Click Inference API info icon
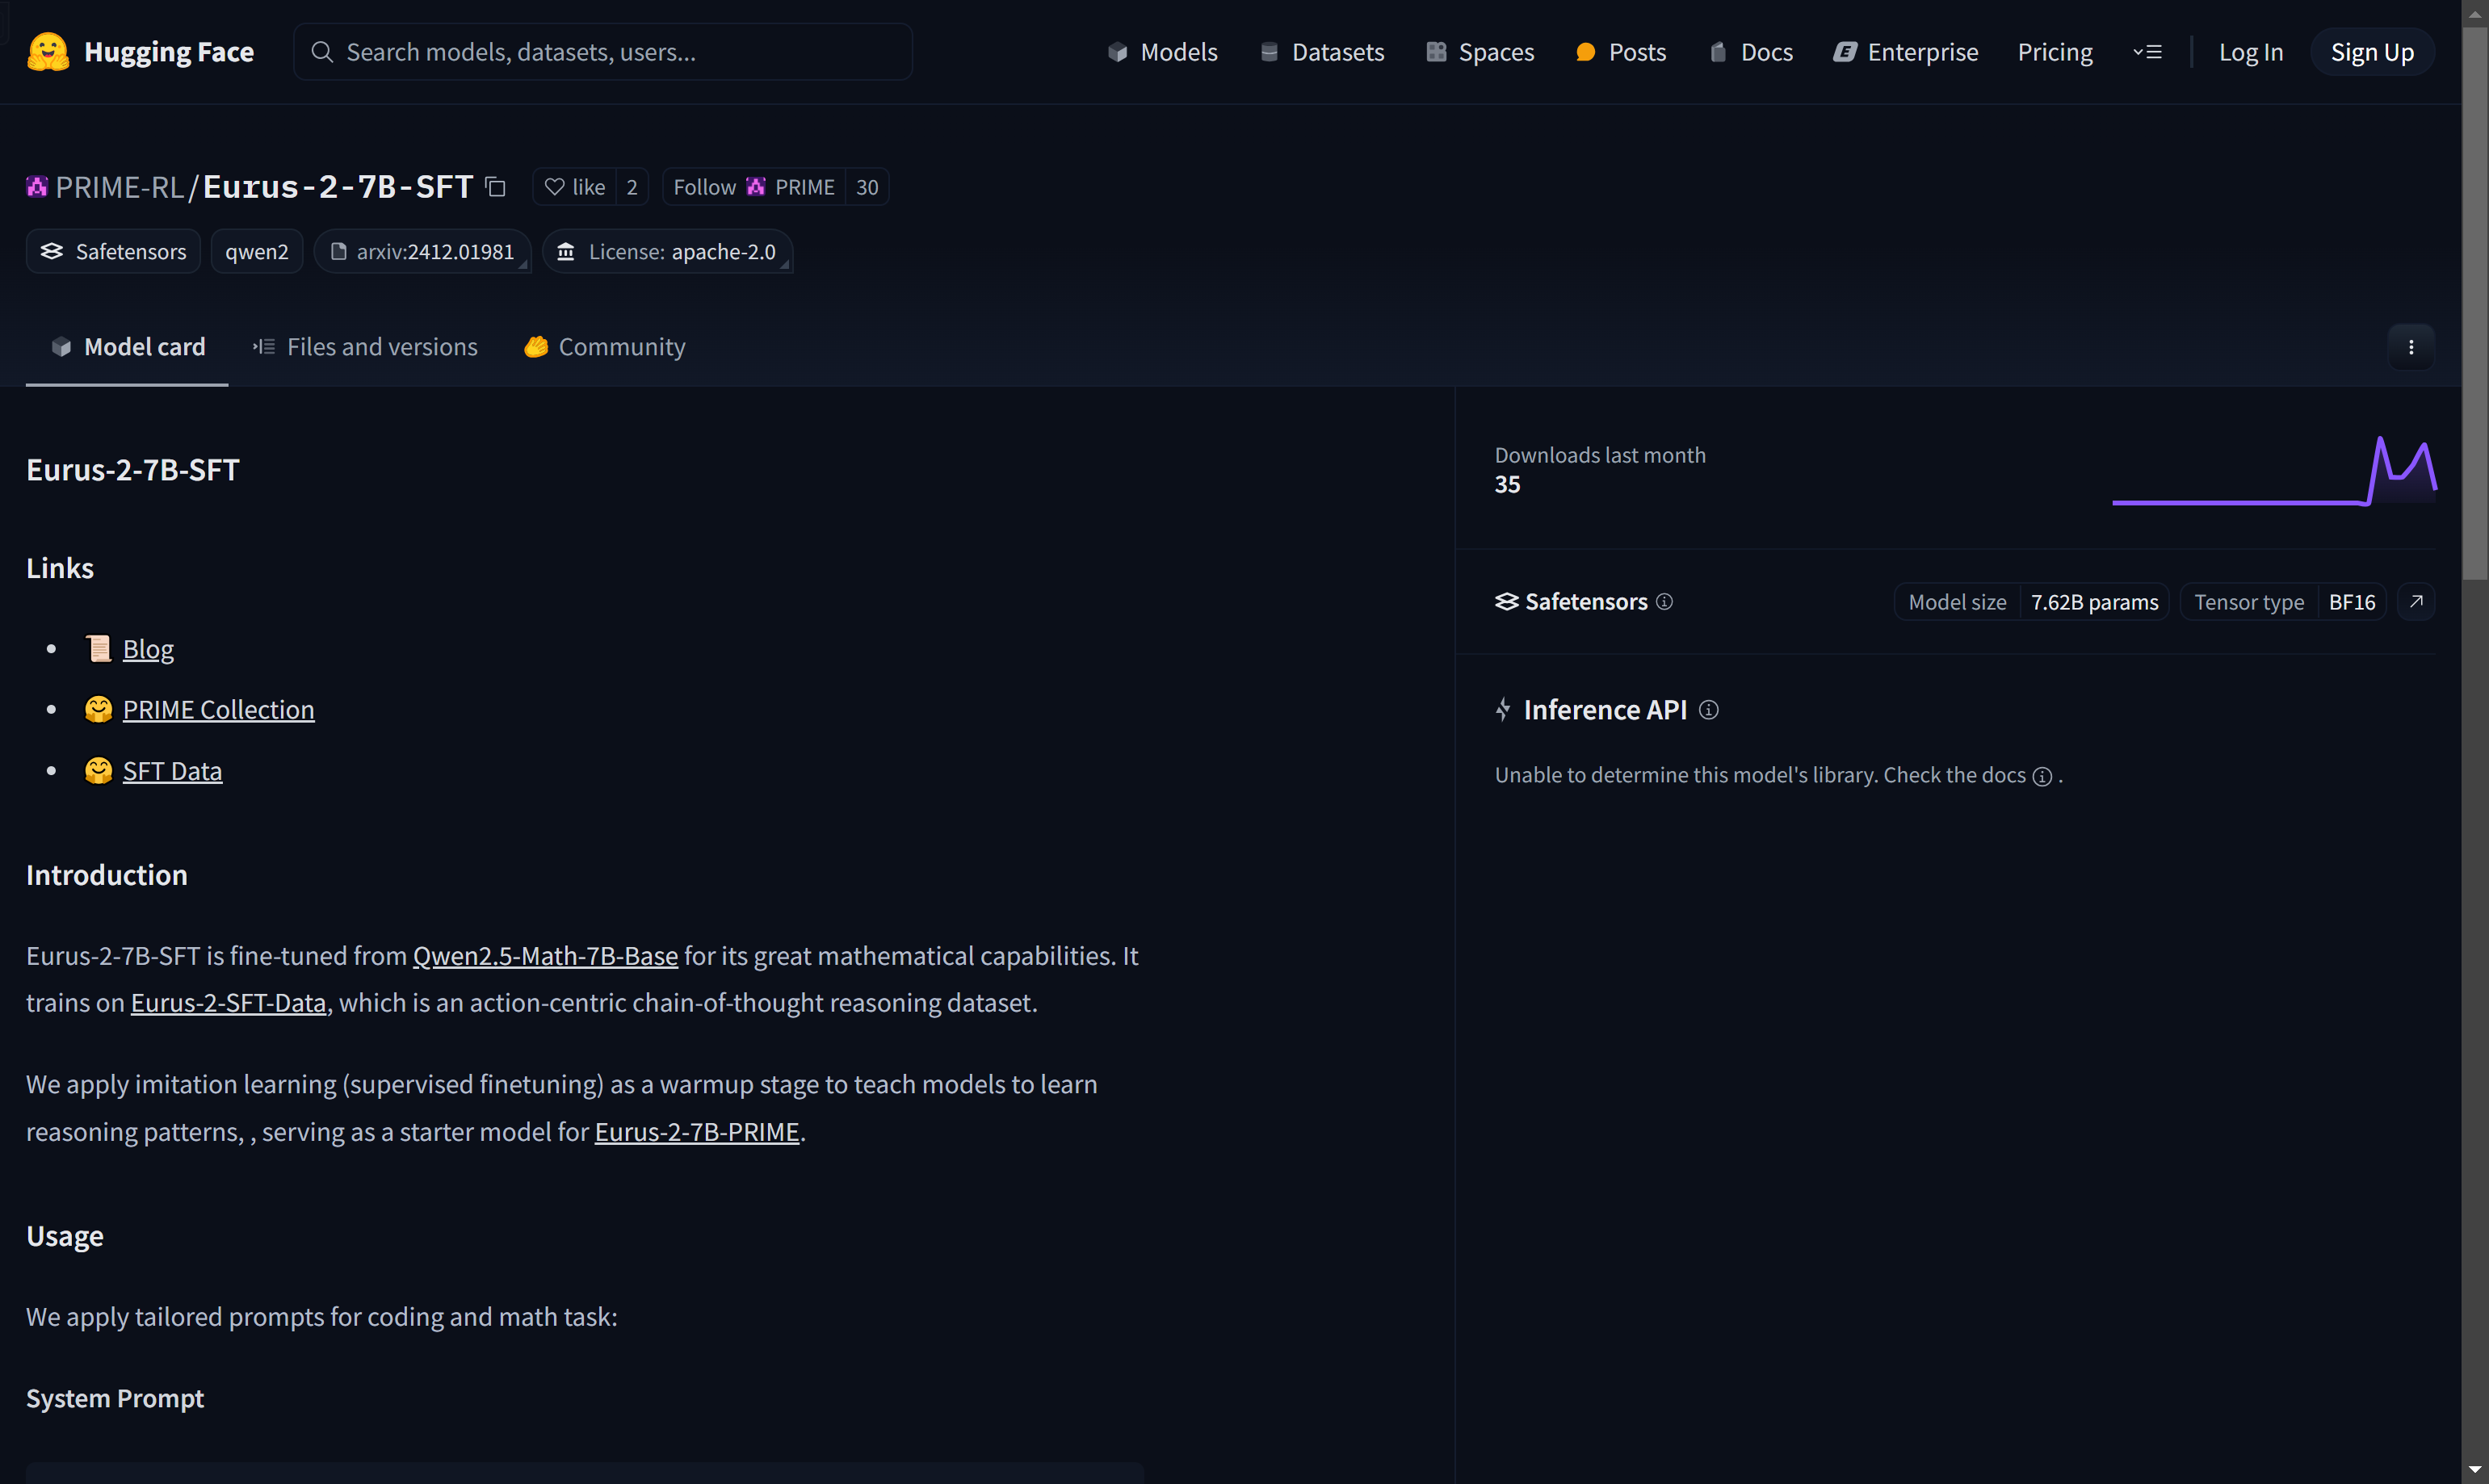Viewport: 2489px width, 1484px height. point(1709,710)
